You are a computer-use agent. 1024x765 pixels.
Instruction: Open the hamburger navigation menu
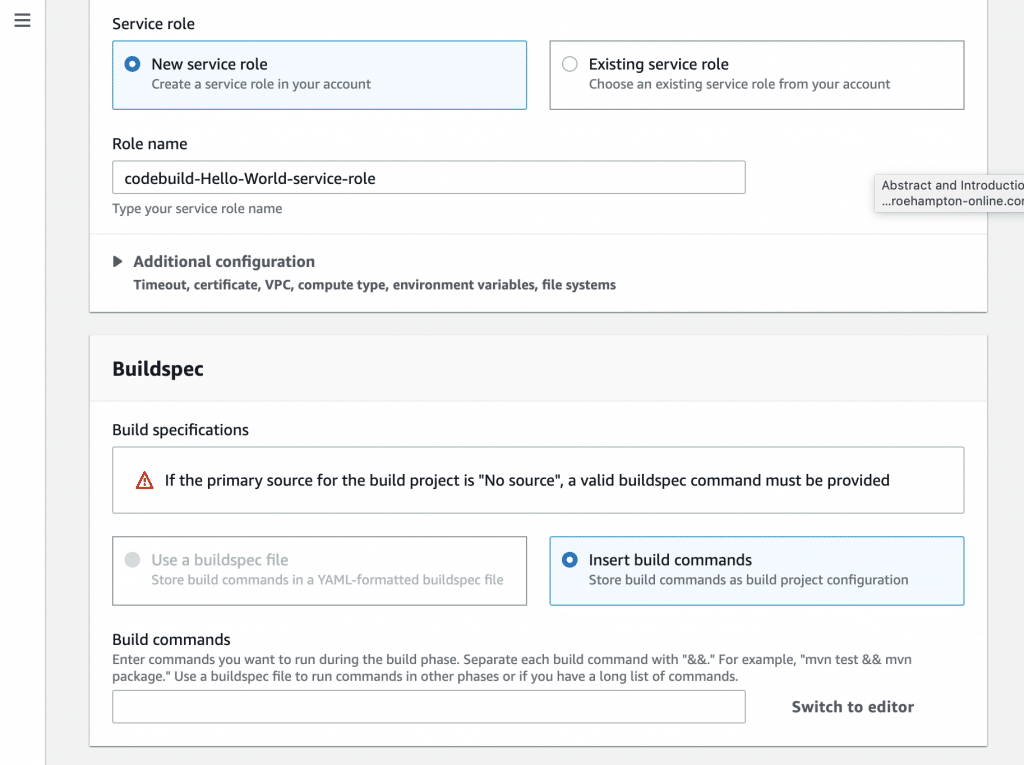(x=22, y=20)
